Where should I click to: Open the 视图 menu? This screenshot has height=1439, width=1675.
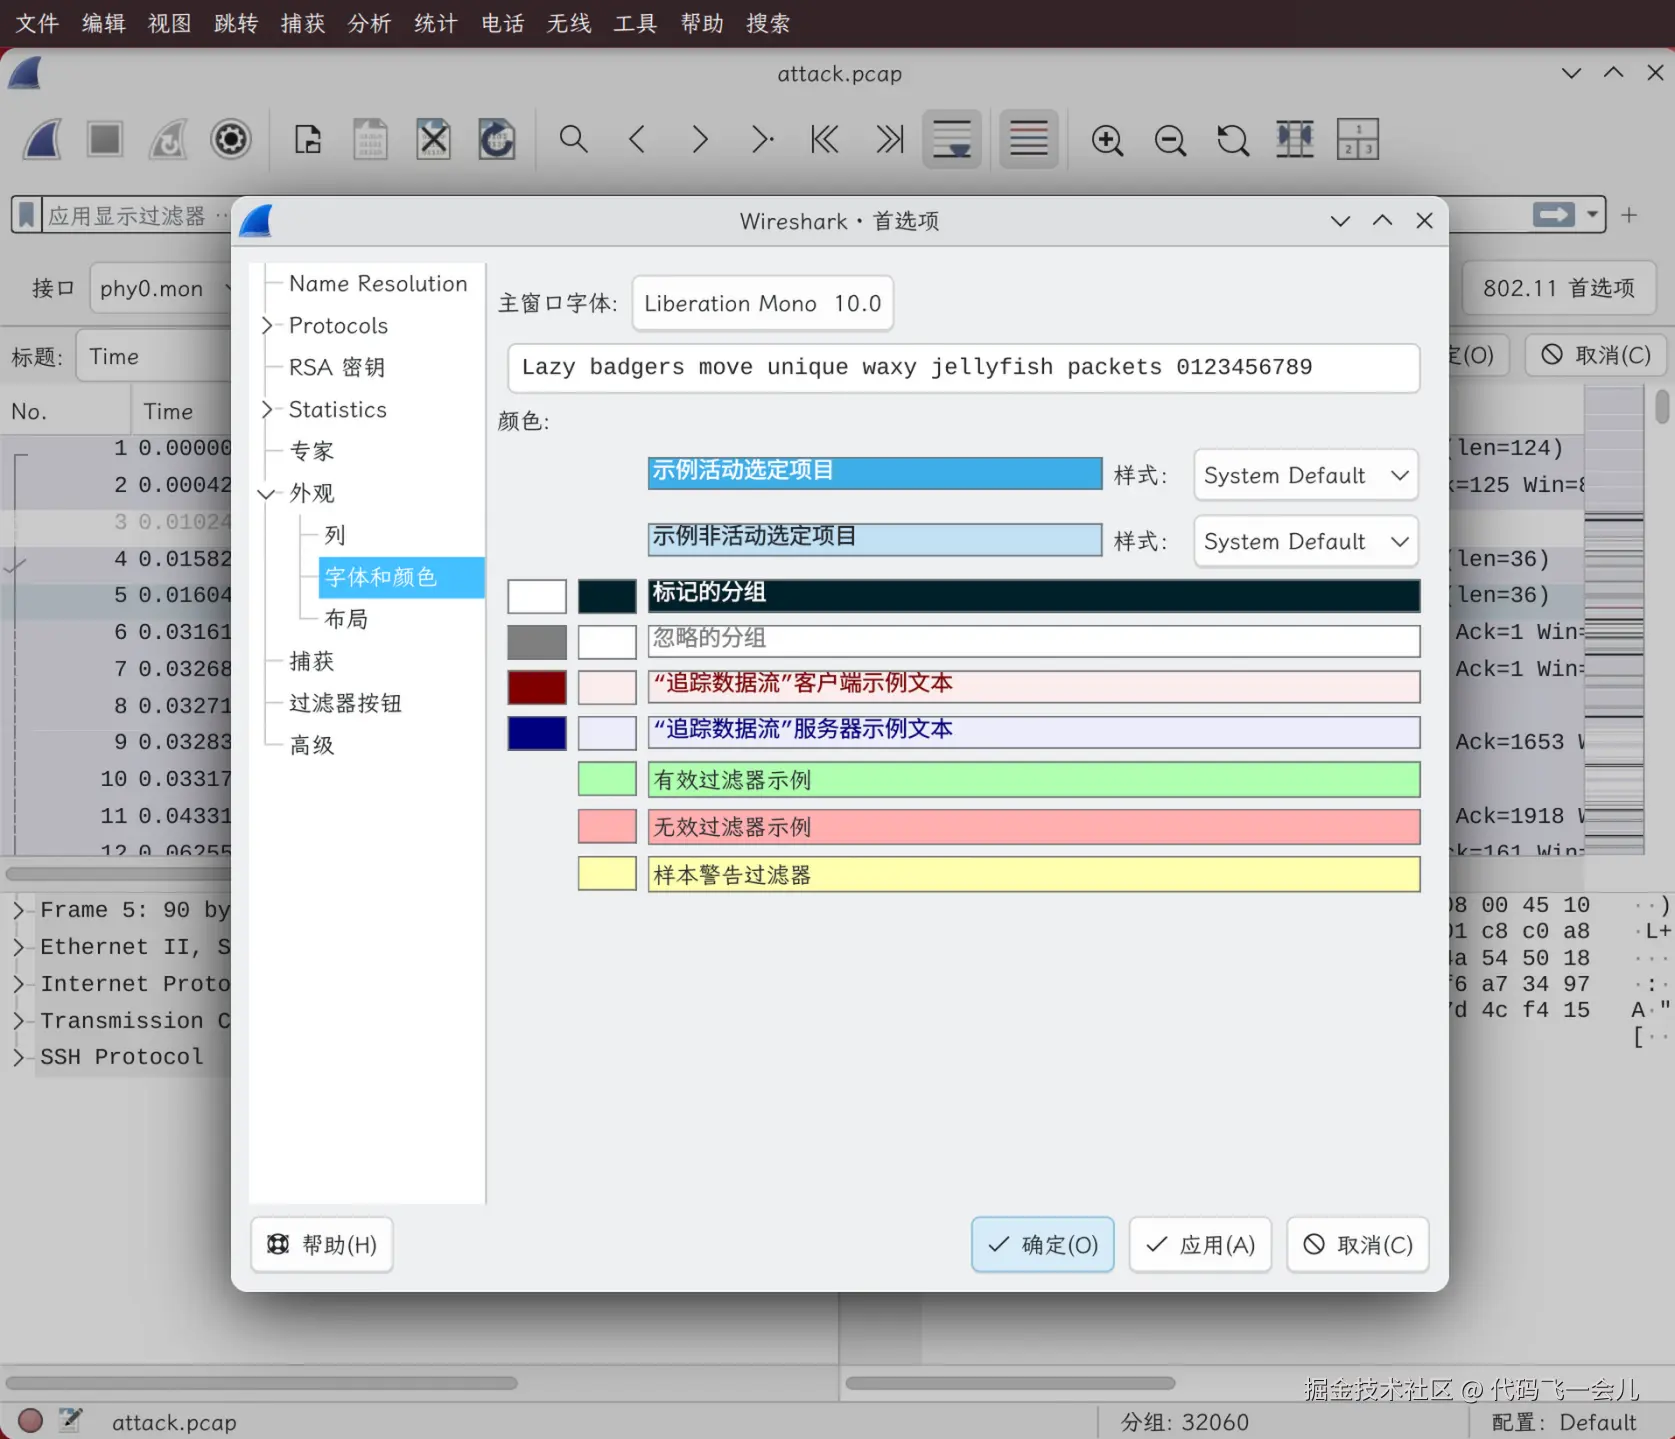pyautogui.click(x=170, y=23)
